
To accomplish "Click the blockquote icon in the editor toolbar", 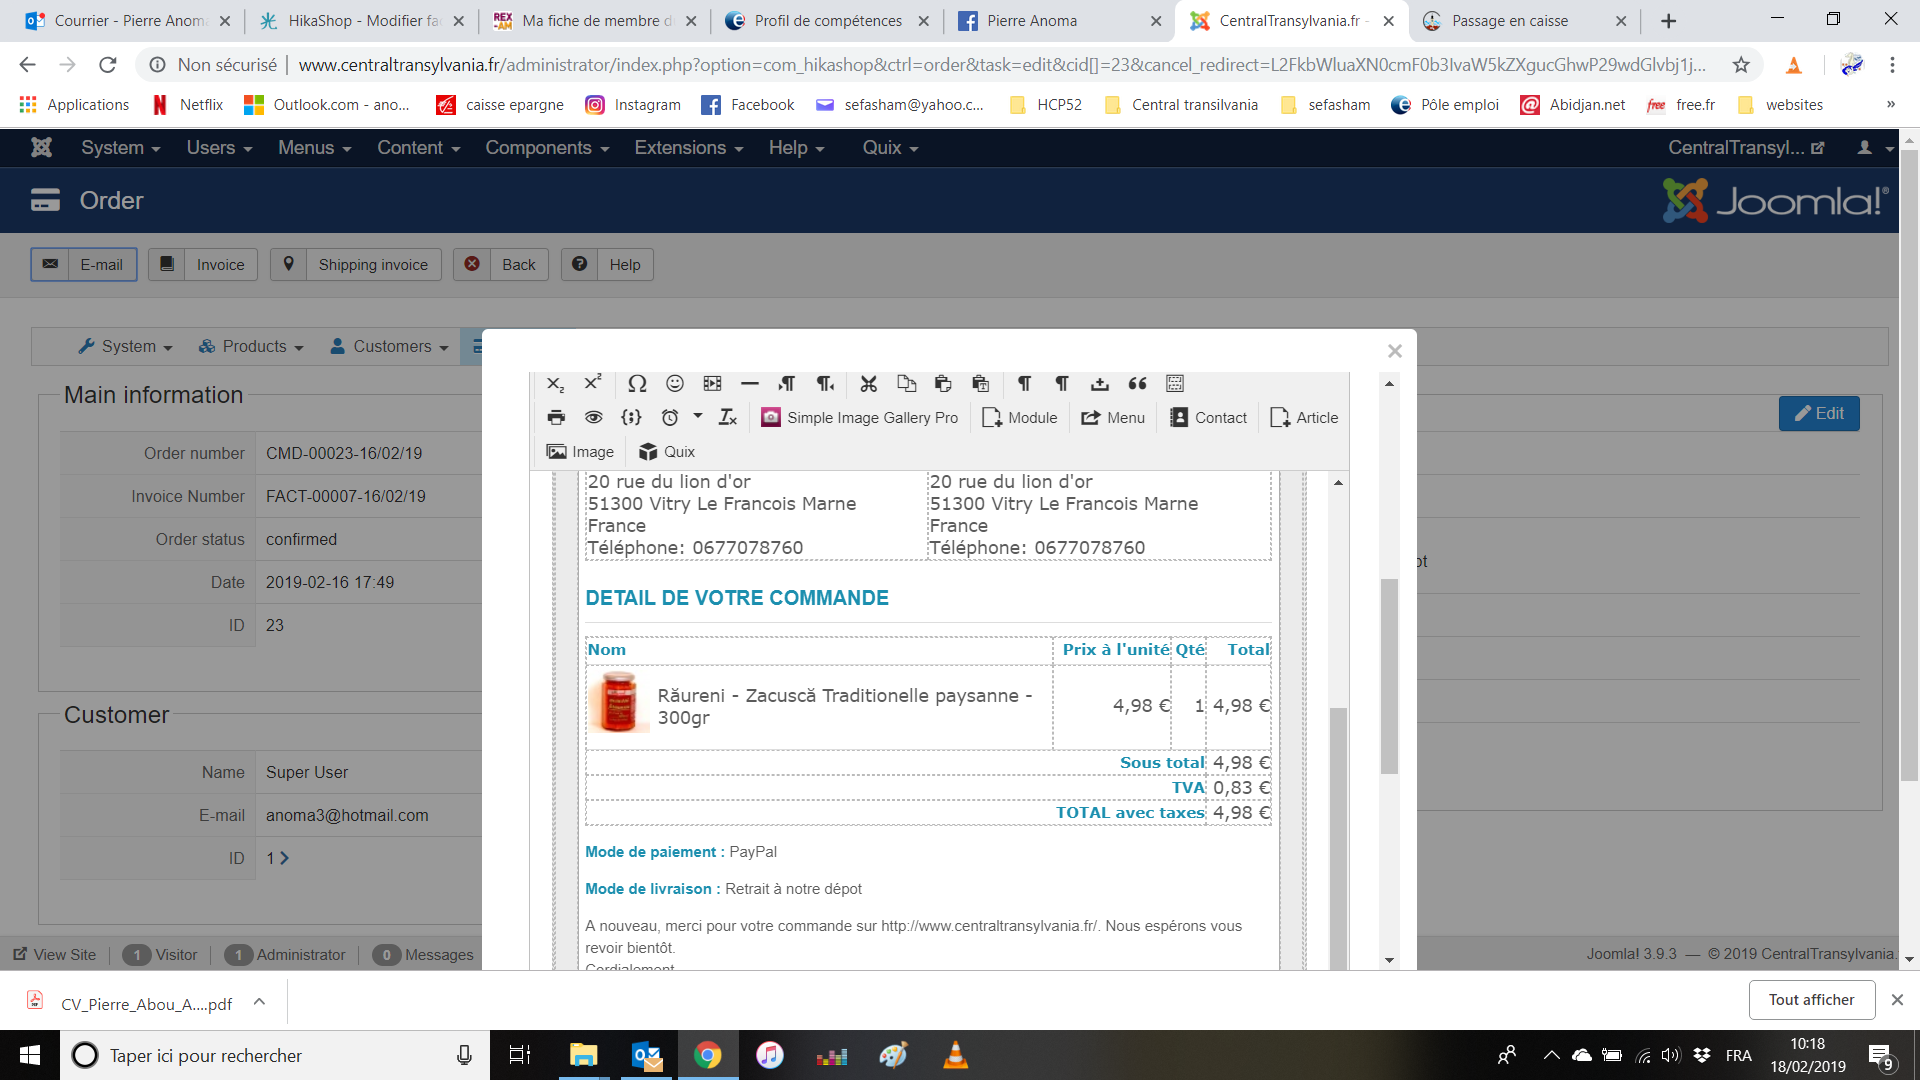I will point(1137,384).
